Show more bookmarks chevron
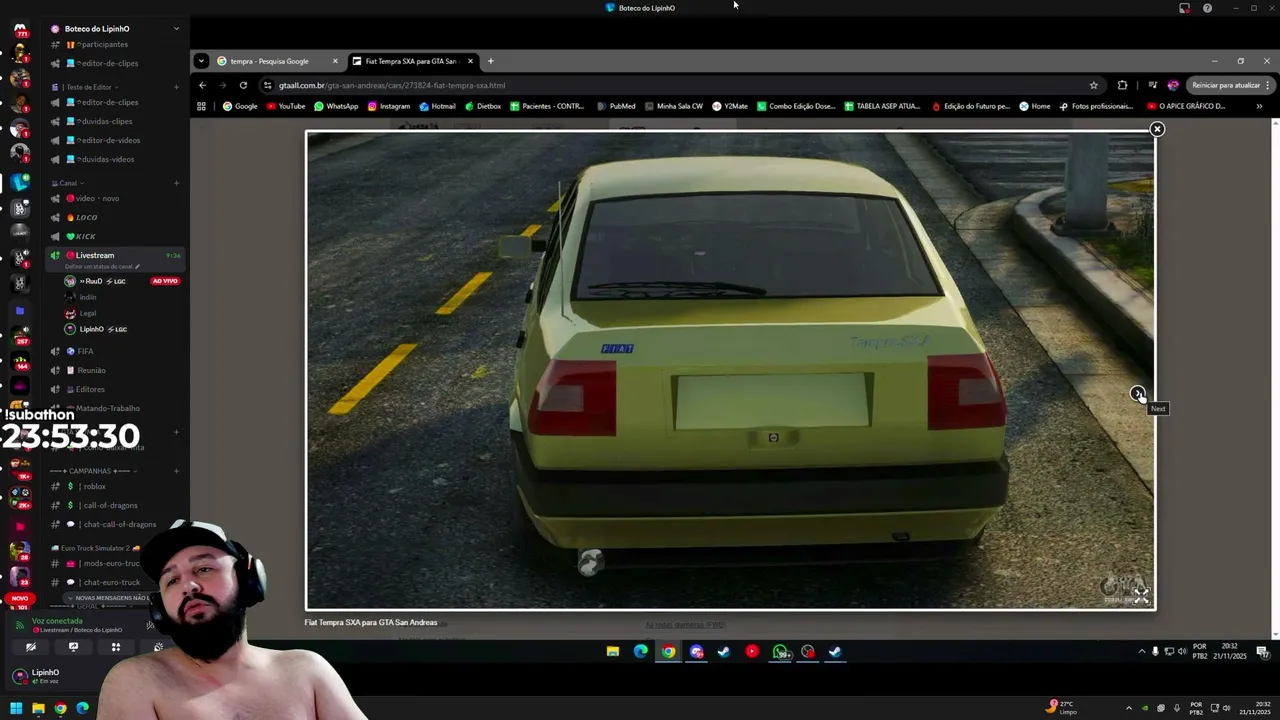 click(1259, 106)
